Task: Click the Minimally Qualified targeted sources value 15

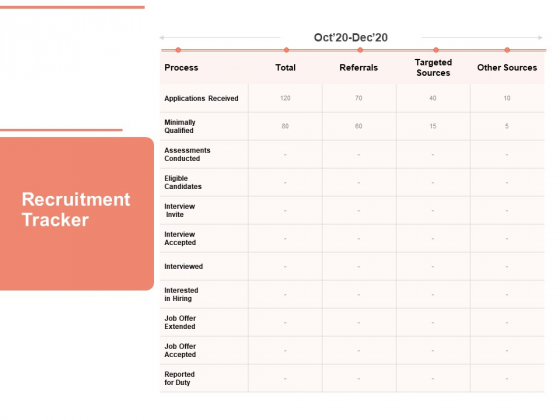Action: (x=432, y=126)
